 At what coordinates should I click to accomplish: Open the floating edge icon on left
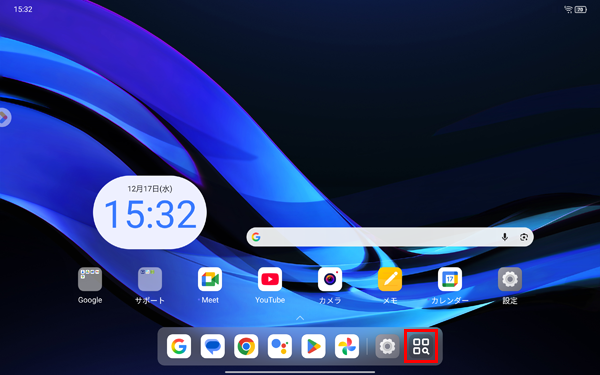click(4, 117)
